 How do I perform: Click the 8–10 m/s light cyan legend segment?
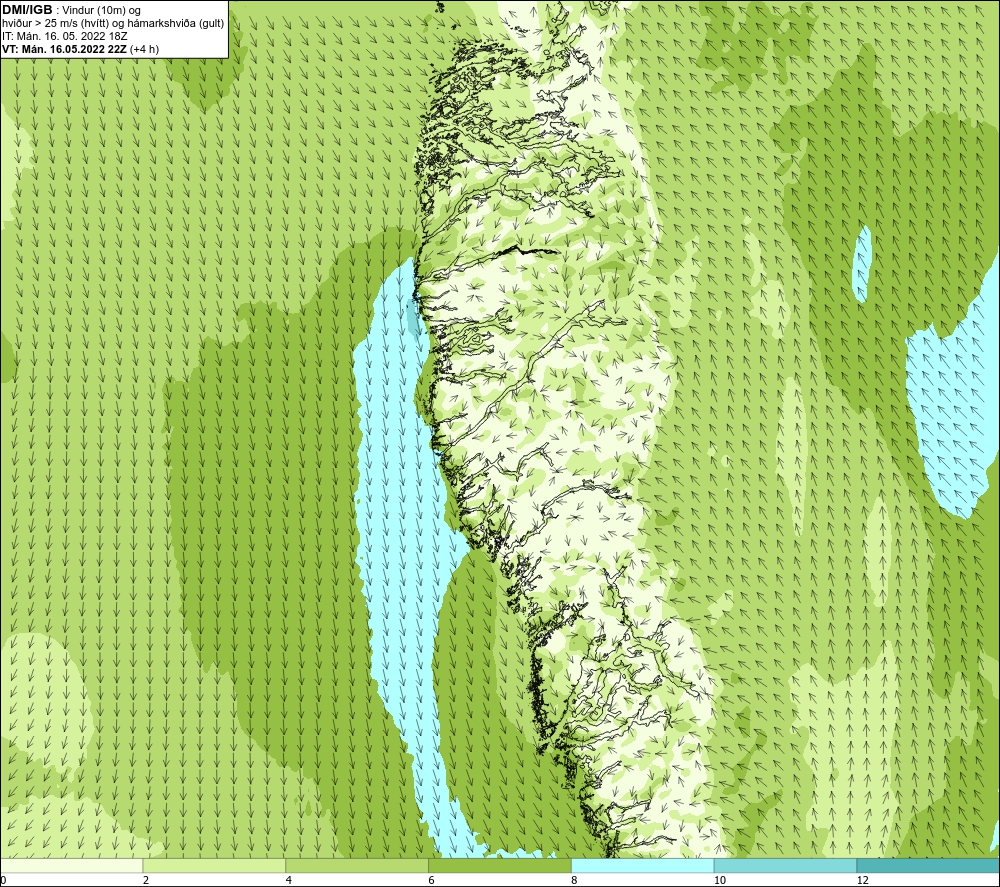tap(643, 865)
